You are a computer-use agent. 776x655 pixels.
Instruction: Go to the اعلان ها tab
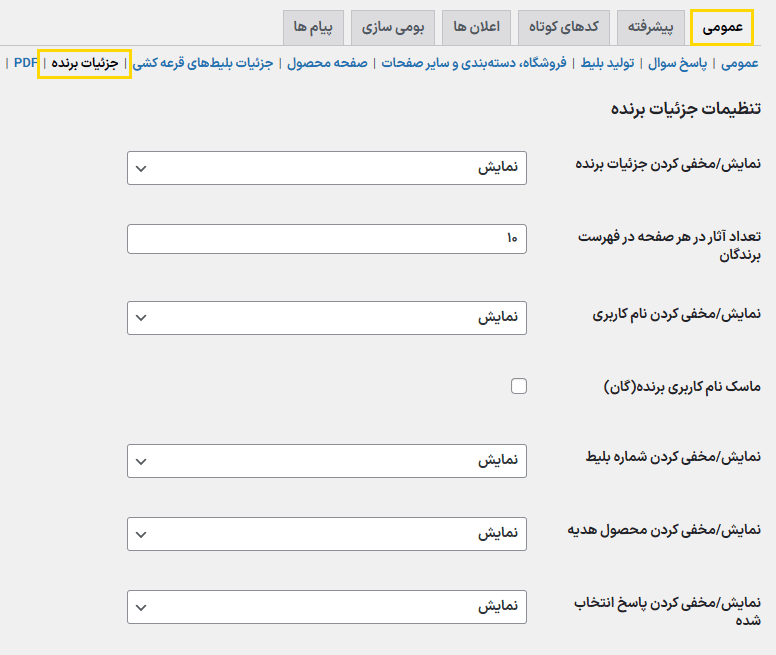(x=477, y=27)
